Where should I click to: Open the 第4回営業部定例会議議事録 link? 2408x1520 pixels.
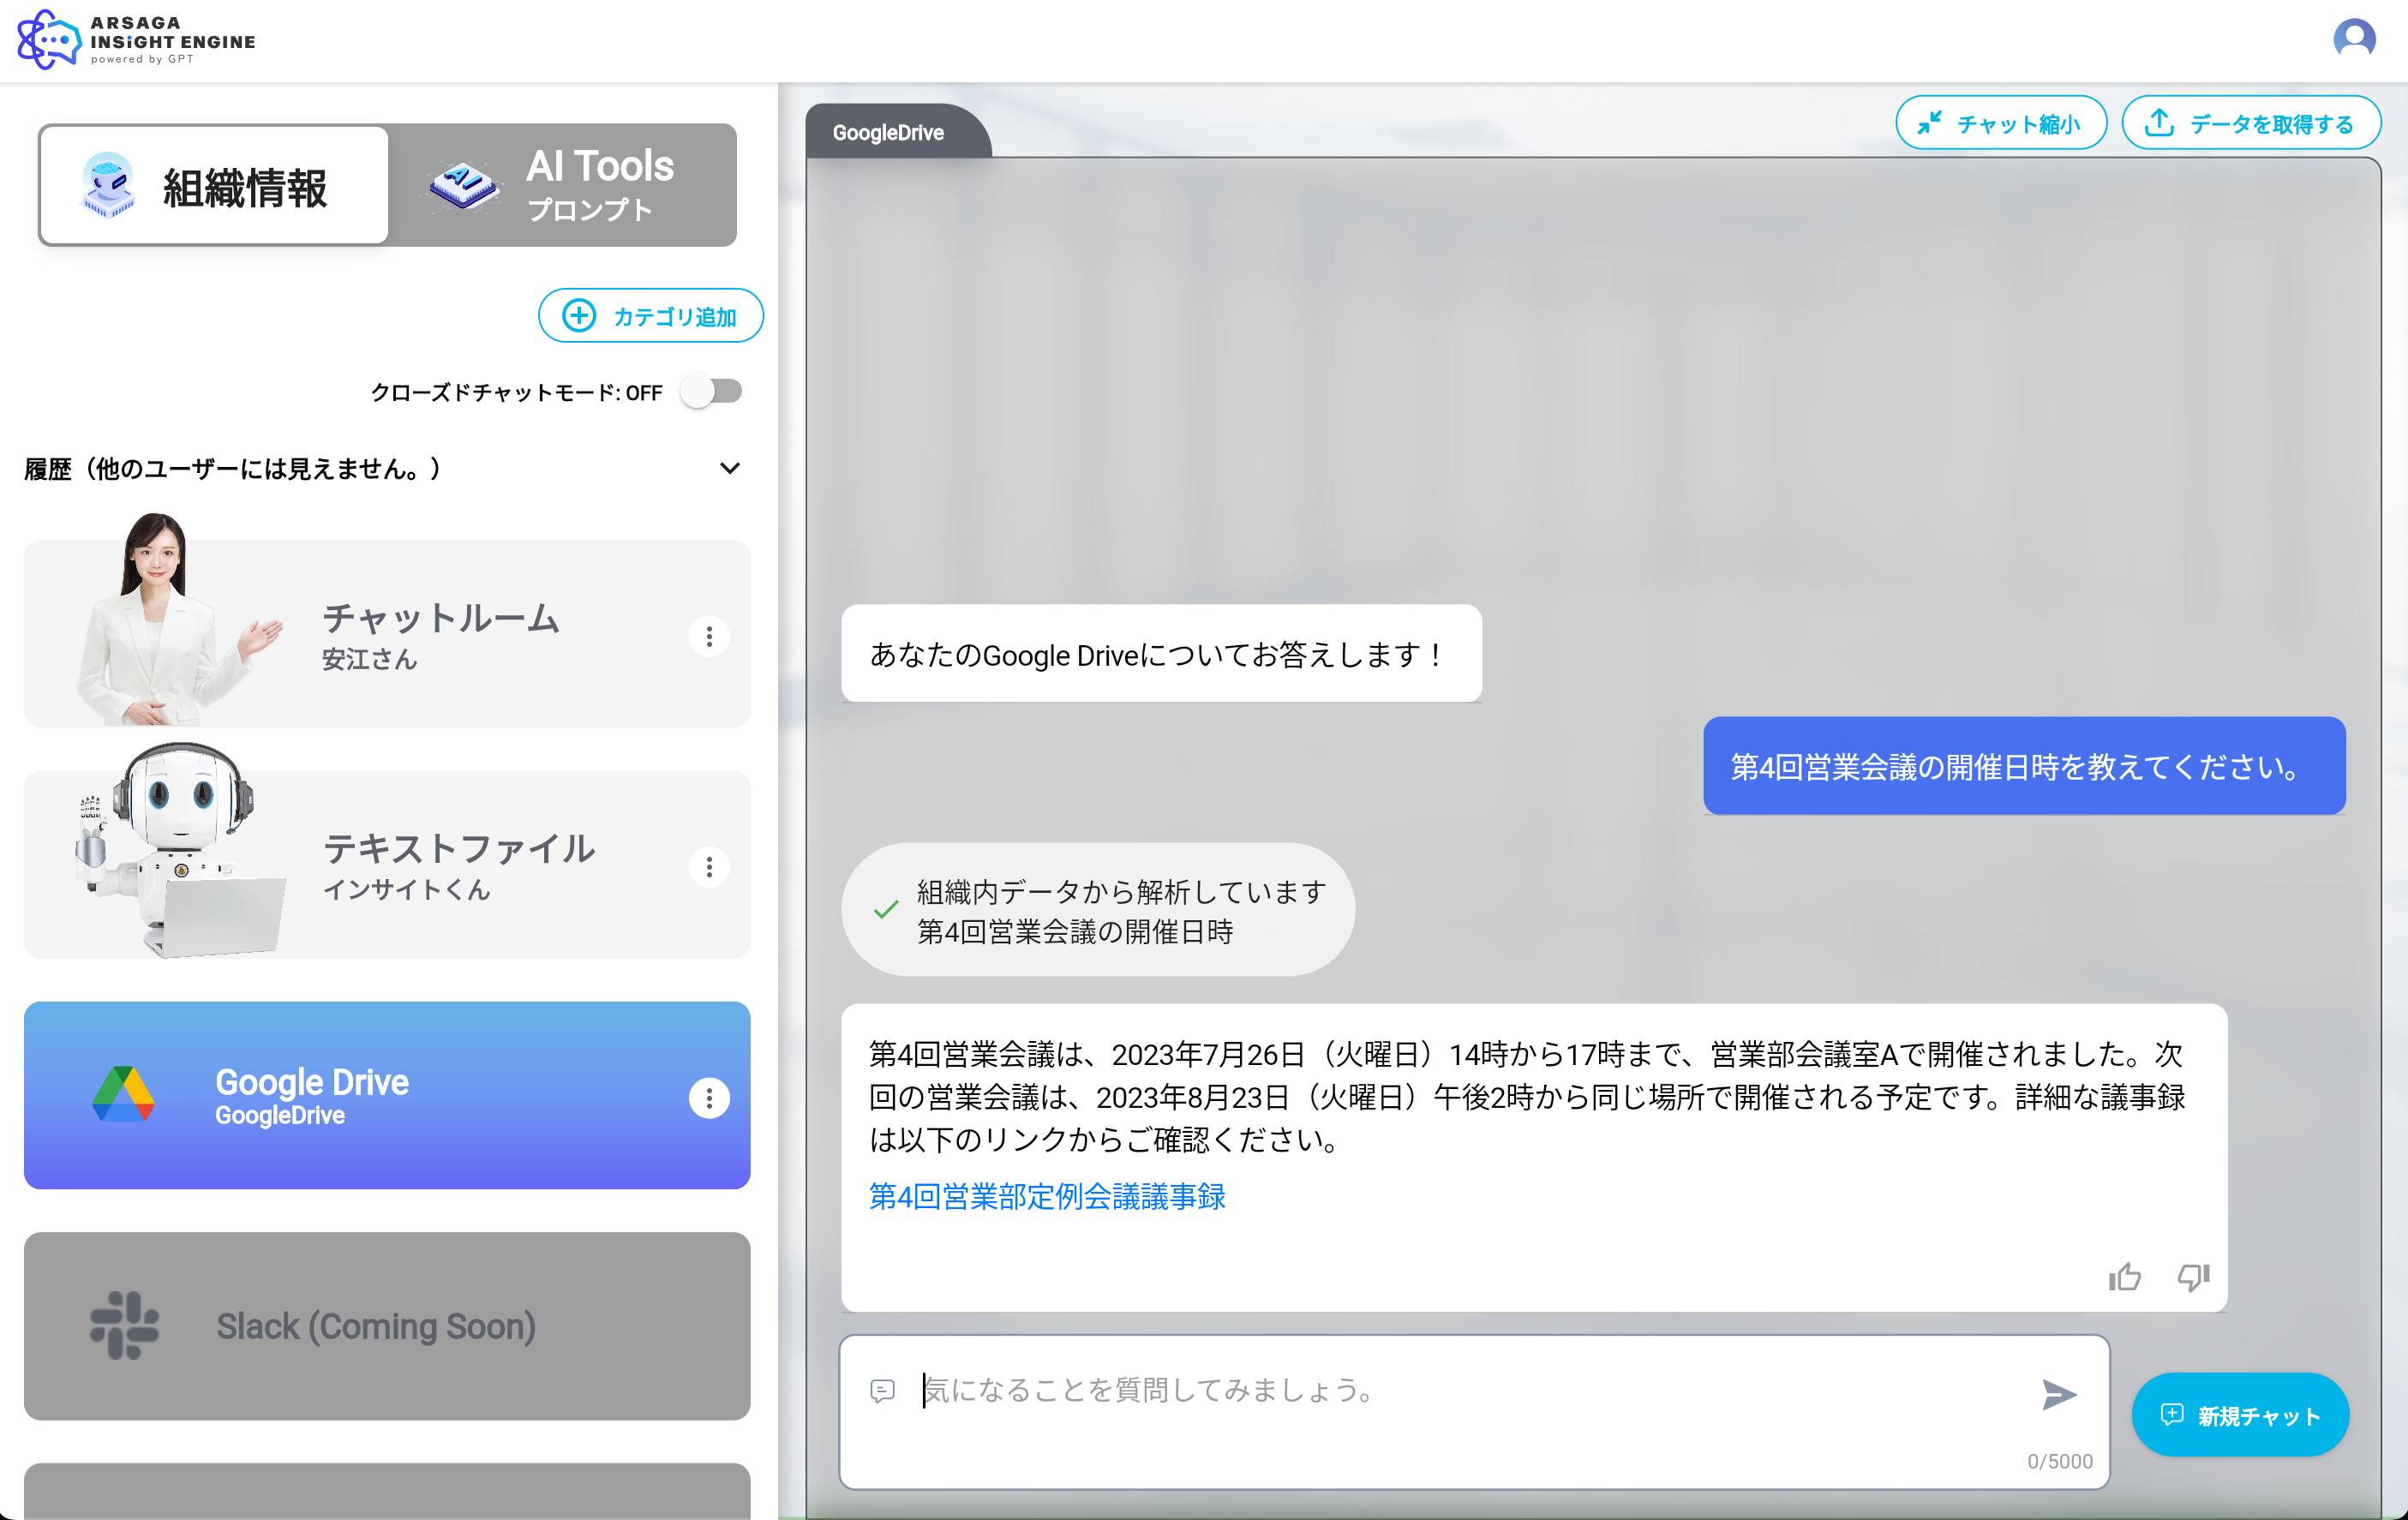click(x=1047, y=1197)
